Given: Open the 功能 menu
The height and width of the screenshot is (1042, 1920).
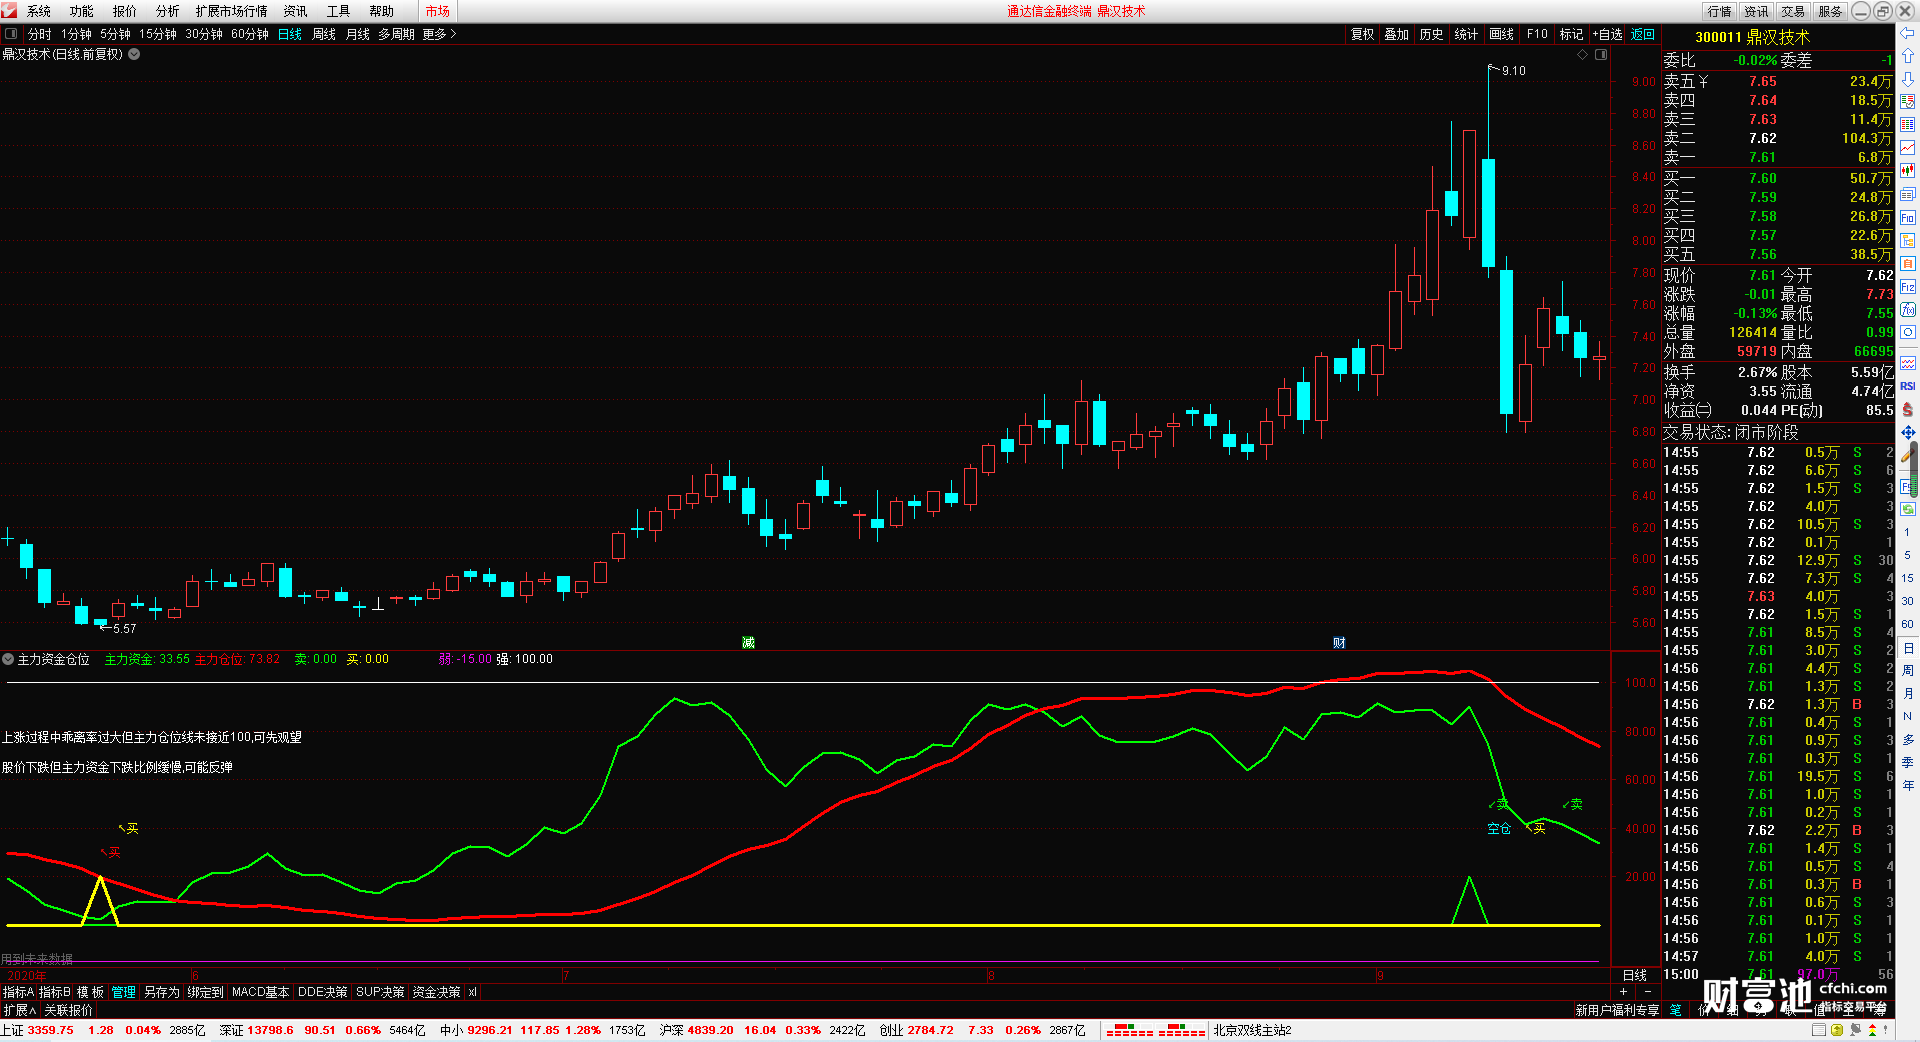Looking at the screenshot, I should (82, 11).
